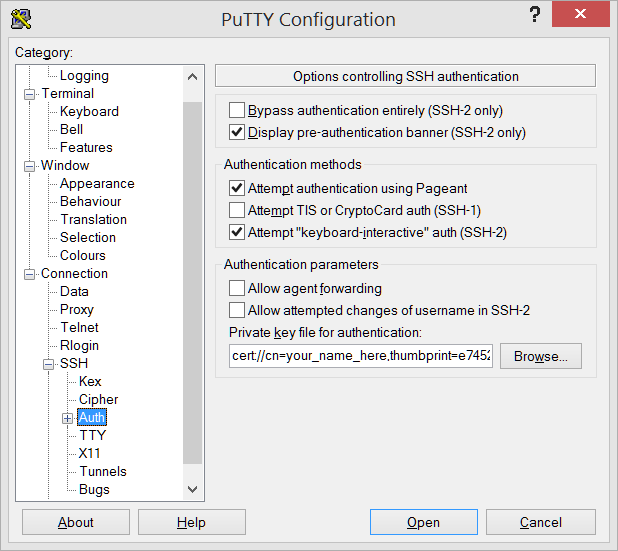Click the Cancel button
618x551 pixels.
(x=541, y=522)
